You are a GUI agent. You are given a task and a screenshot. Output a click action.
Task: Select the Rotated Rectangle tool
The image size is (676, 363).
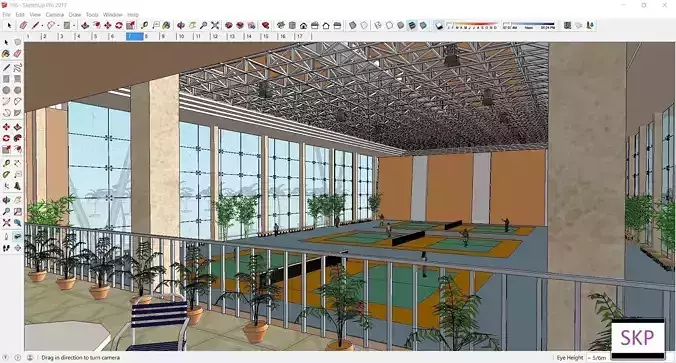[x=17, y=79]
